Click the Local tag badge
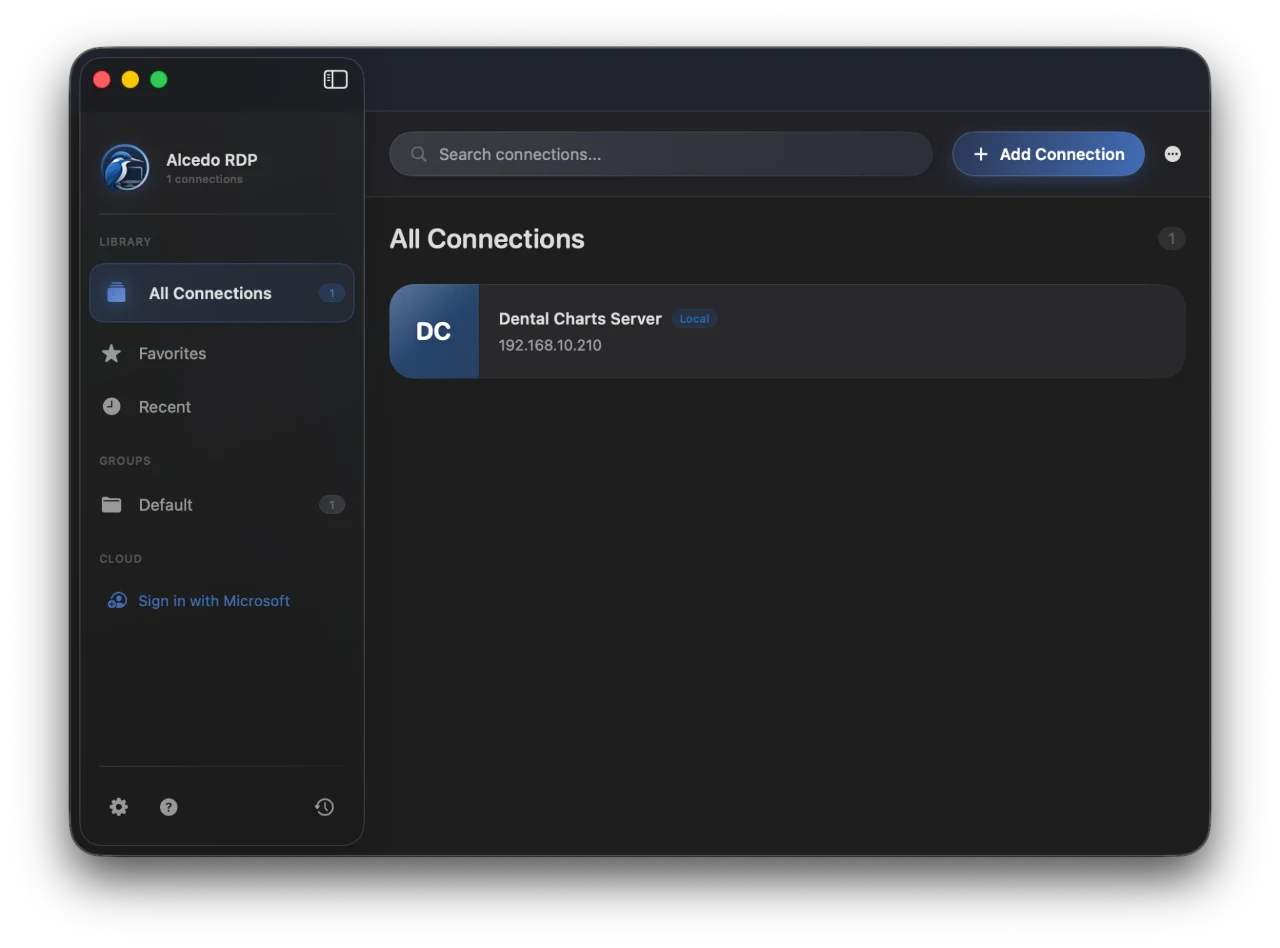 (694, 319)
